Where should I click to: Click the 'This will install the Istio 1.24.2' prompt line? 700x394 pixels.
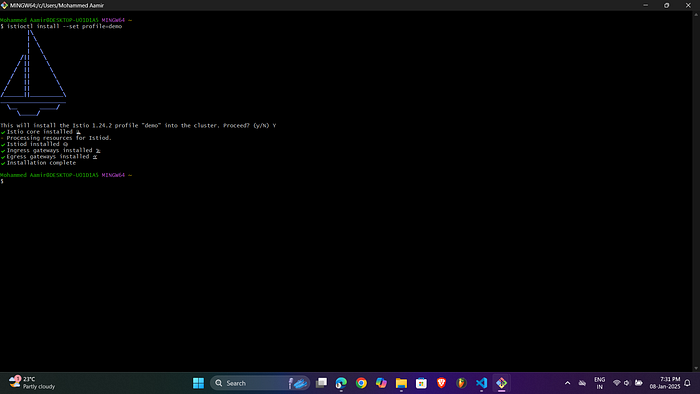138,126
